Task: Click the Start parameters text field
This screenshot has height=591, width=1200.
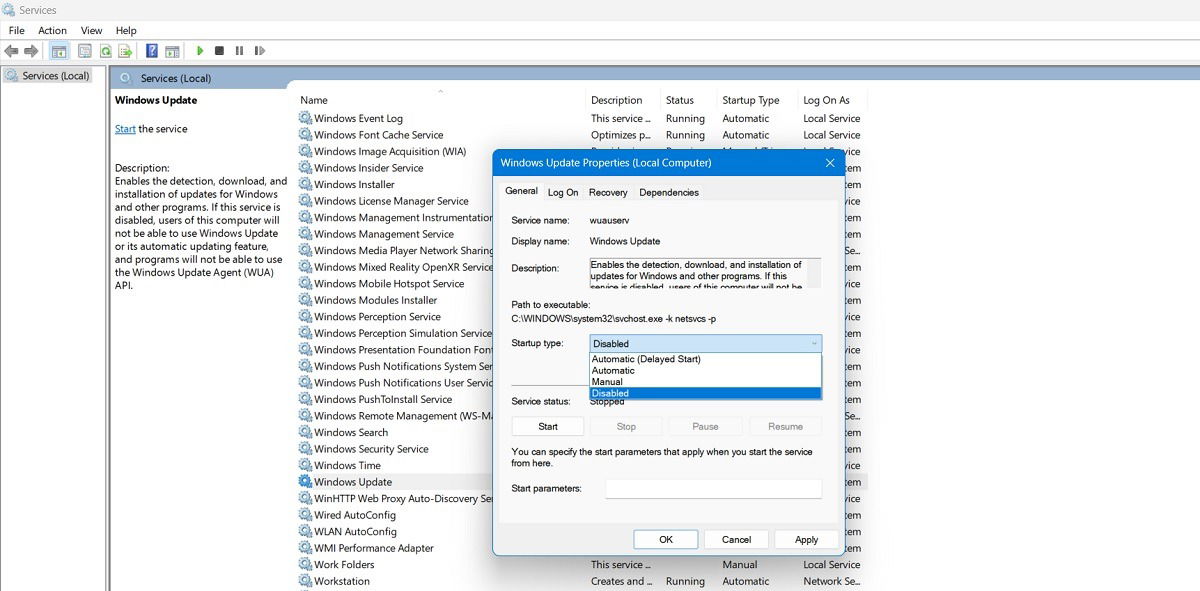Action: pyautogui.click(x=713, y=488)
